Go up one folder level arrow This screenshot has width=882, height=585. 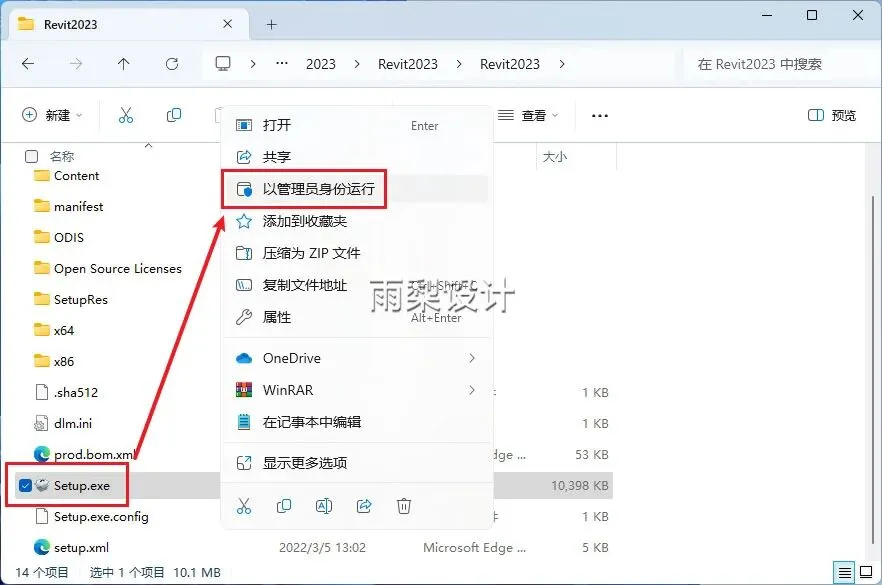pos(124,64)
